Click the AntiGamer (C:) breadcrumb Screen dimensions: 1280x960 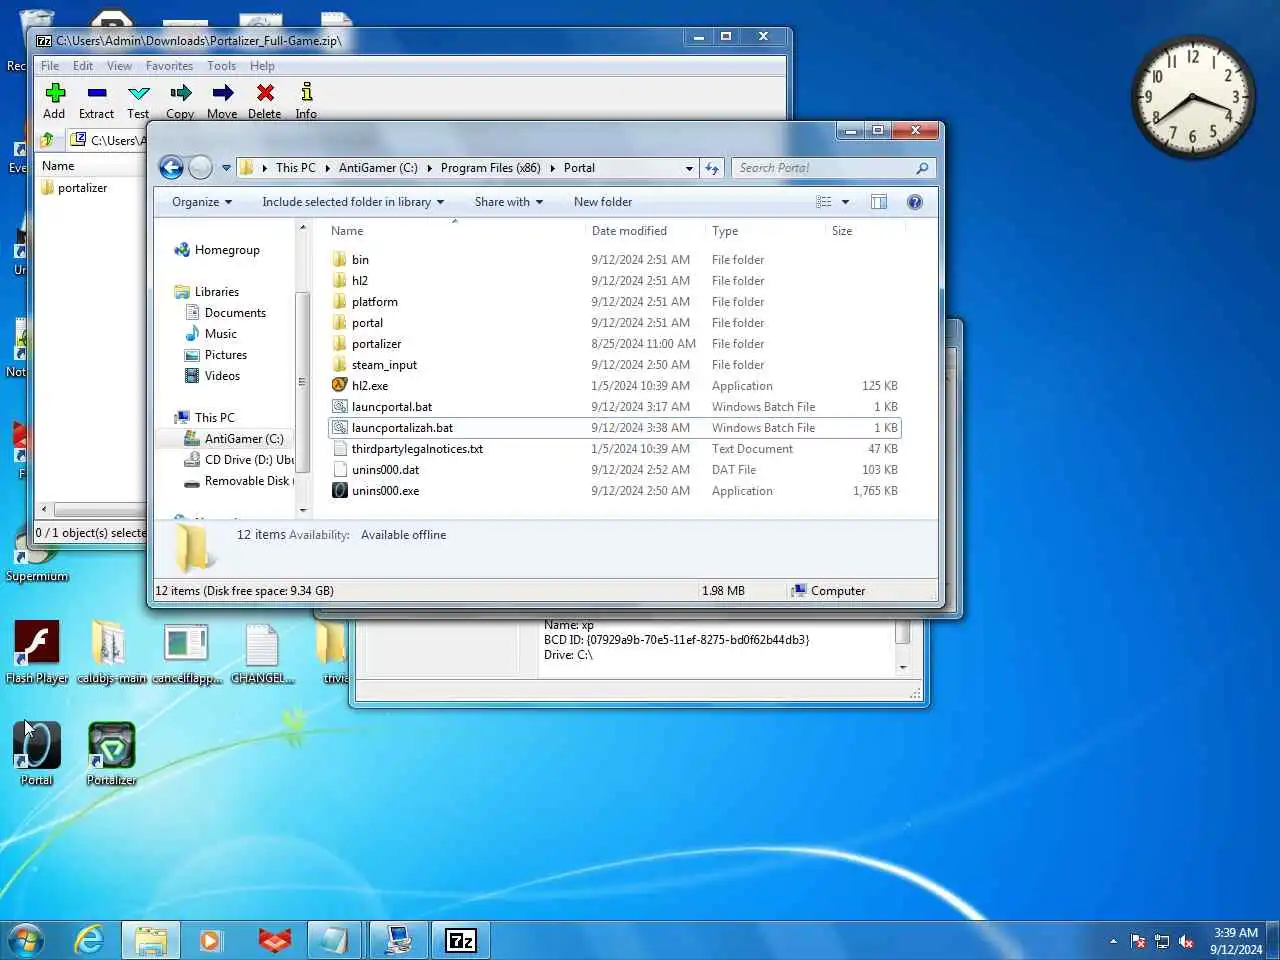tap(378, 168)
